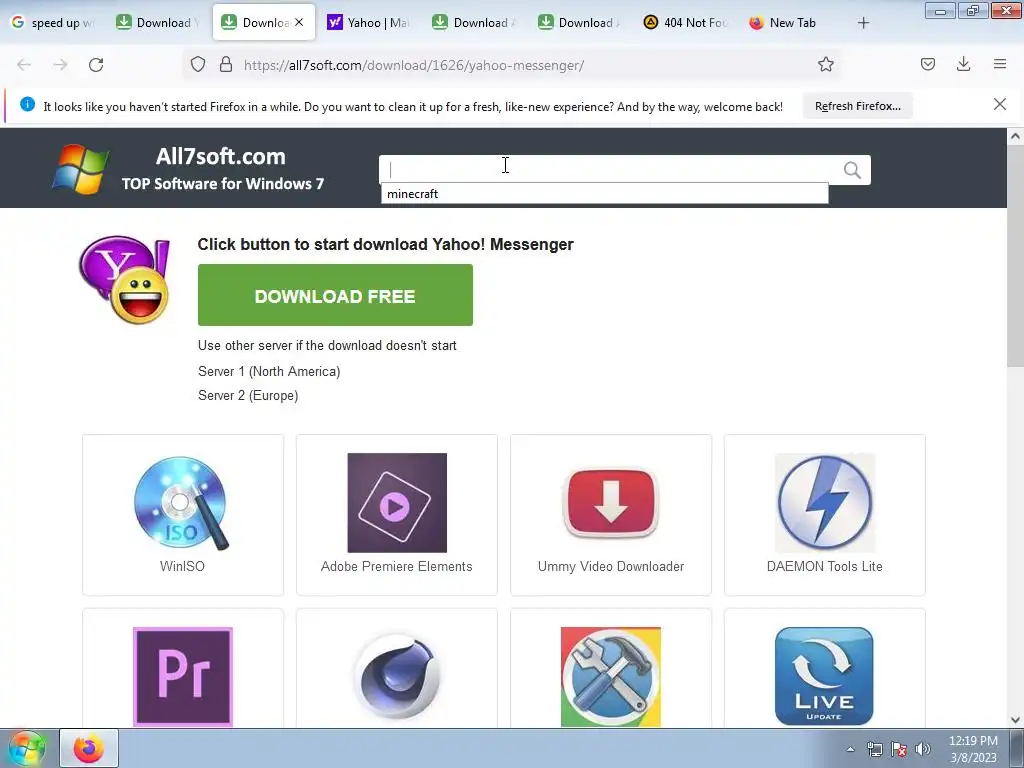Reload the current page

(x=96, y=65)
